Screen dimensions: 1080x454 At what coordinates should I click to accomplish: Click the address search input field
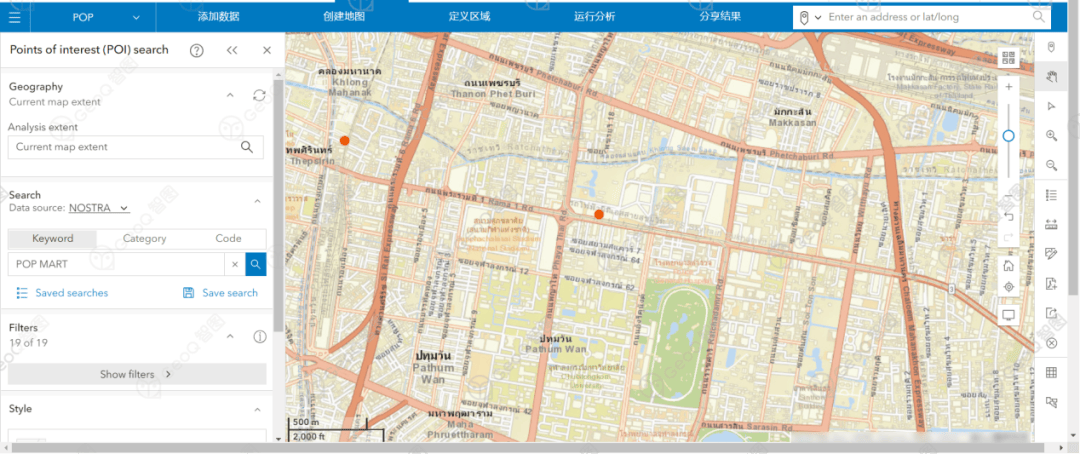coord(928,17)
